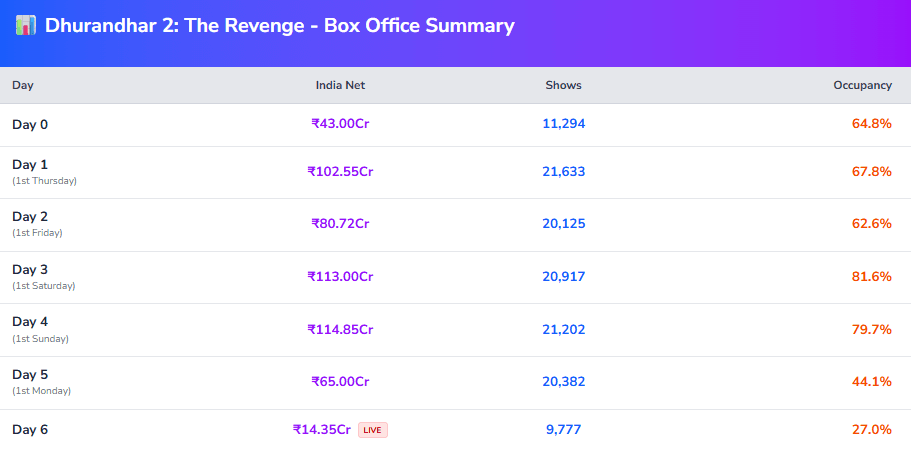Click the Day column header
This screenshot has height=451, width=911.
tap(23, 85)
